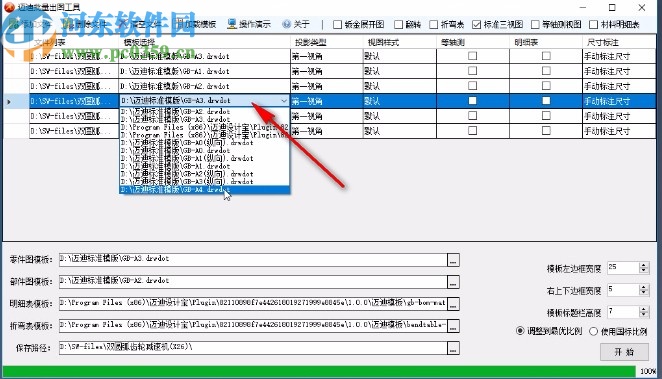Click the 投影类型 column header

pyautogui.click(x=327, y=42)
